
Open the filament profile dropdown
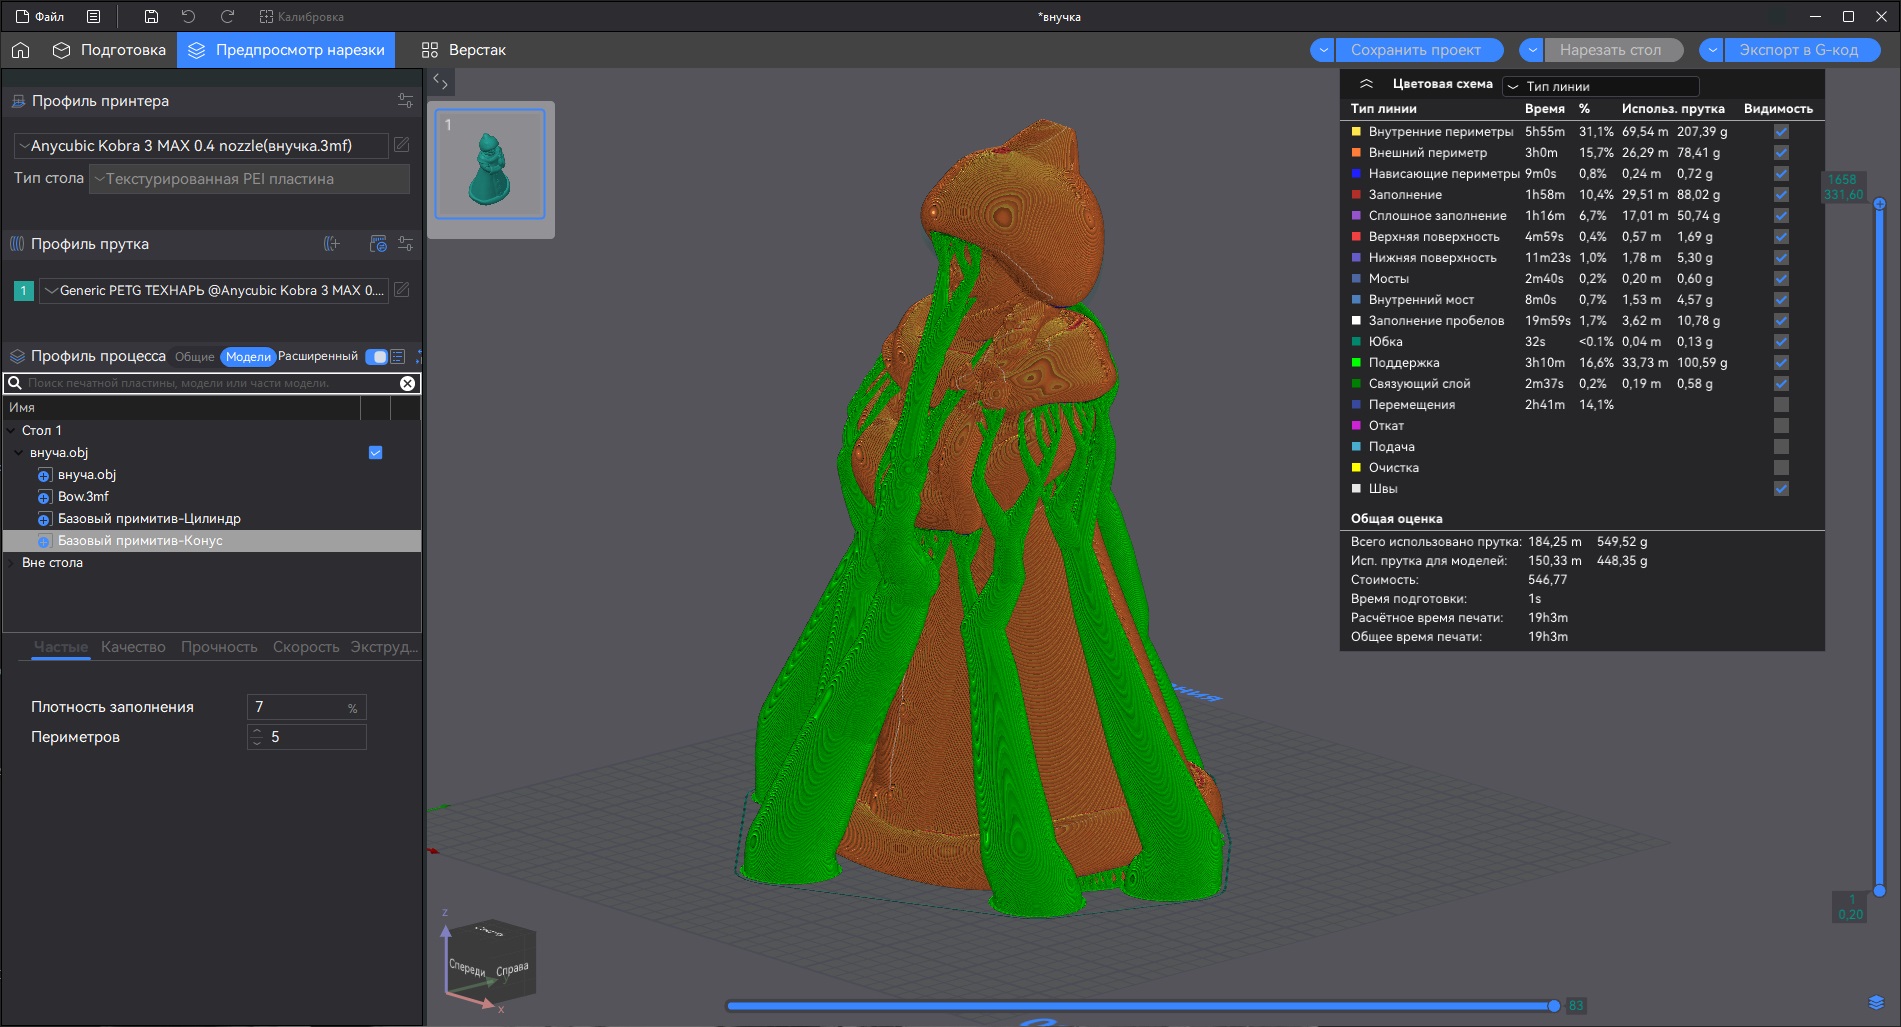point(214,290)
